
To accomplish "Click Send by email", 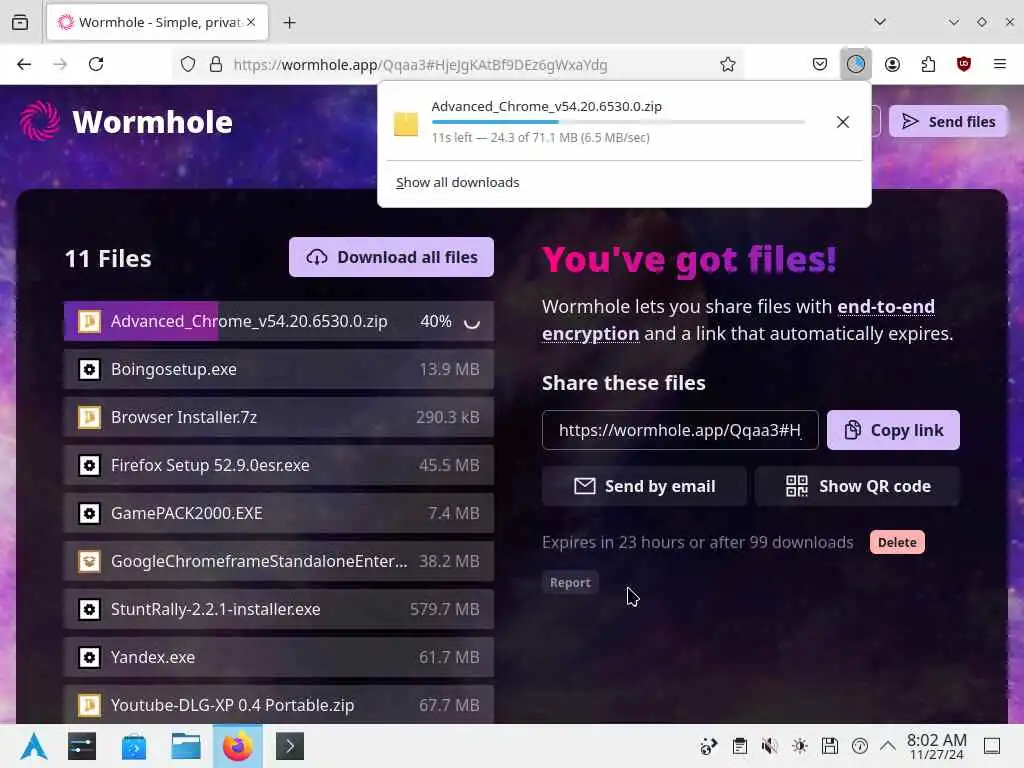I will [644, 487].
